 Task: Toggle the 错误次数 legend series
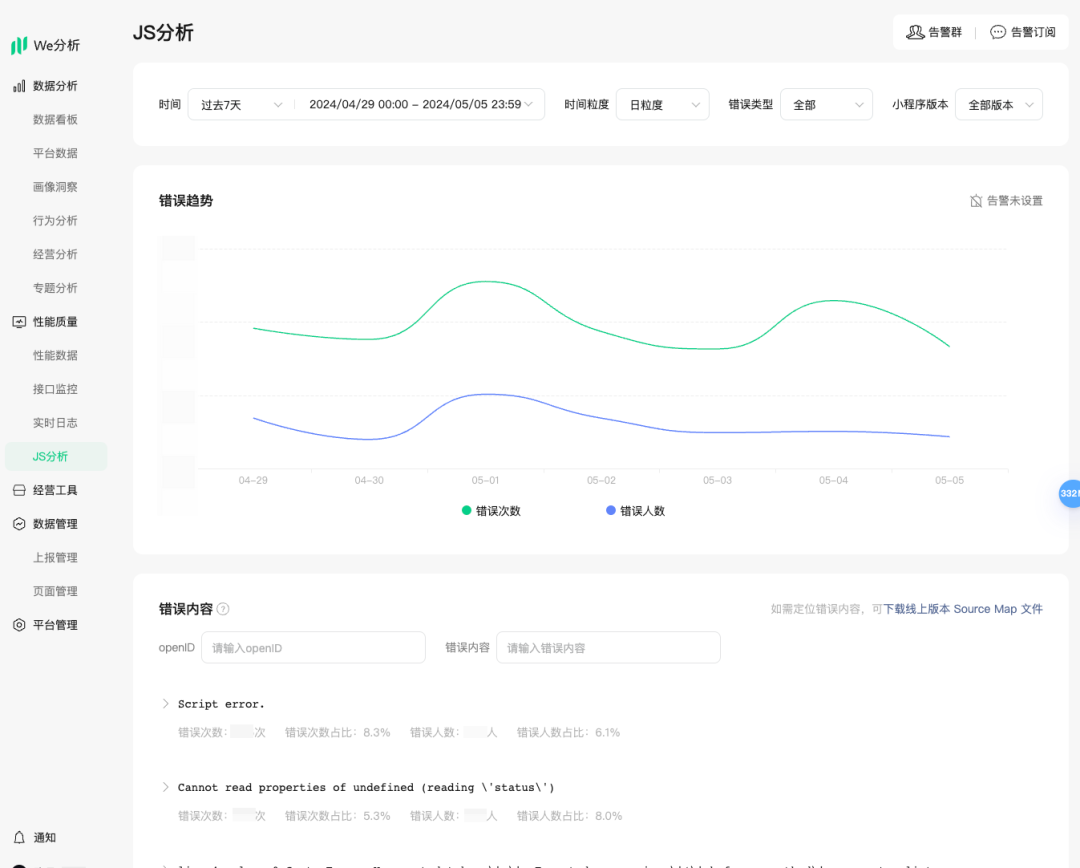pos(491,510)
